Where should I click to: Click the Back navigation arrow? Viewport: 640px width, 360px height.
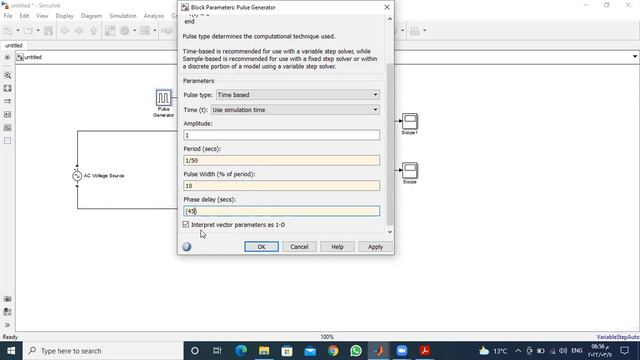pyautogui.click(x=65, y=31)
